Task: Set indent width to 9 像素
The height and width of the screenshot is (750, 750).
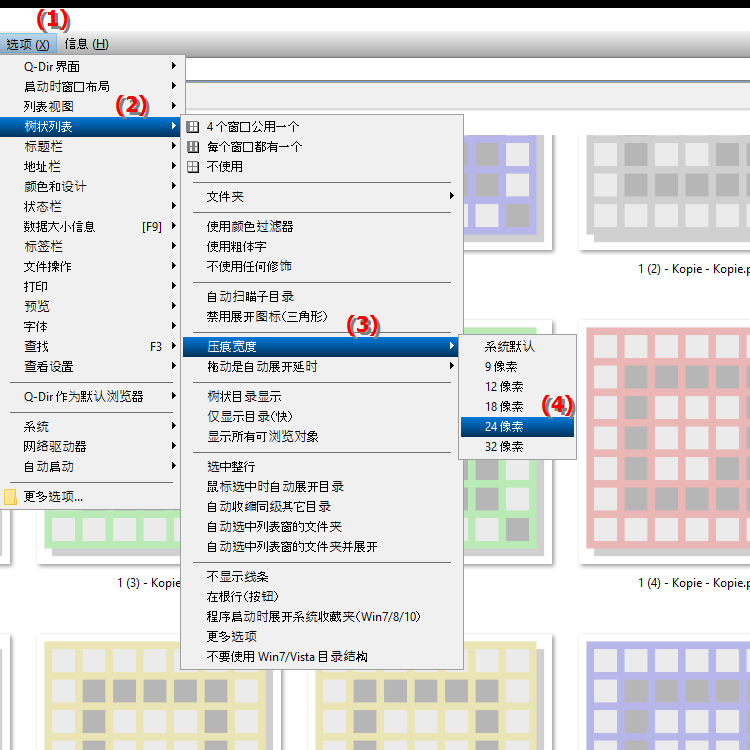Action: point(517,366)
